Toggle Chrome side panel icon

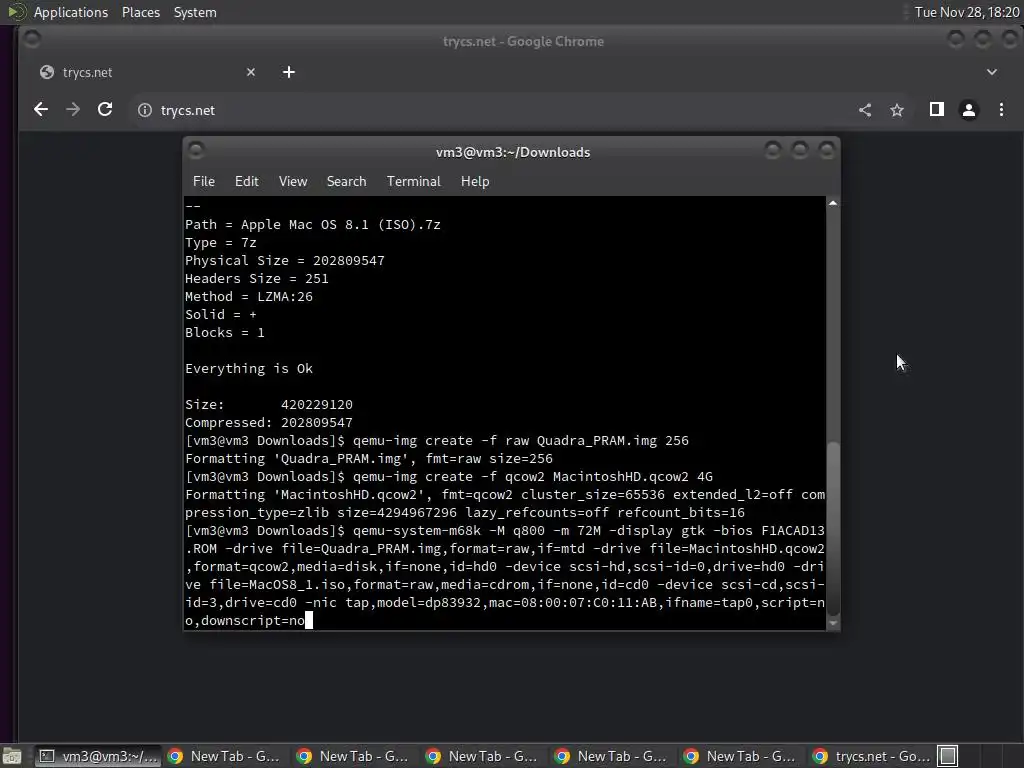click(x=936, y=110)
